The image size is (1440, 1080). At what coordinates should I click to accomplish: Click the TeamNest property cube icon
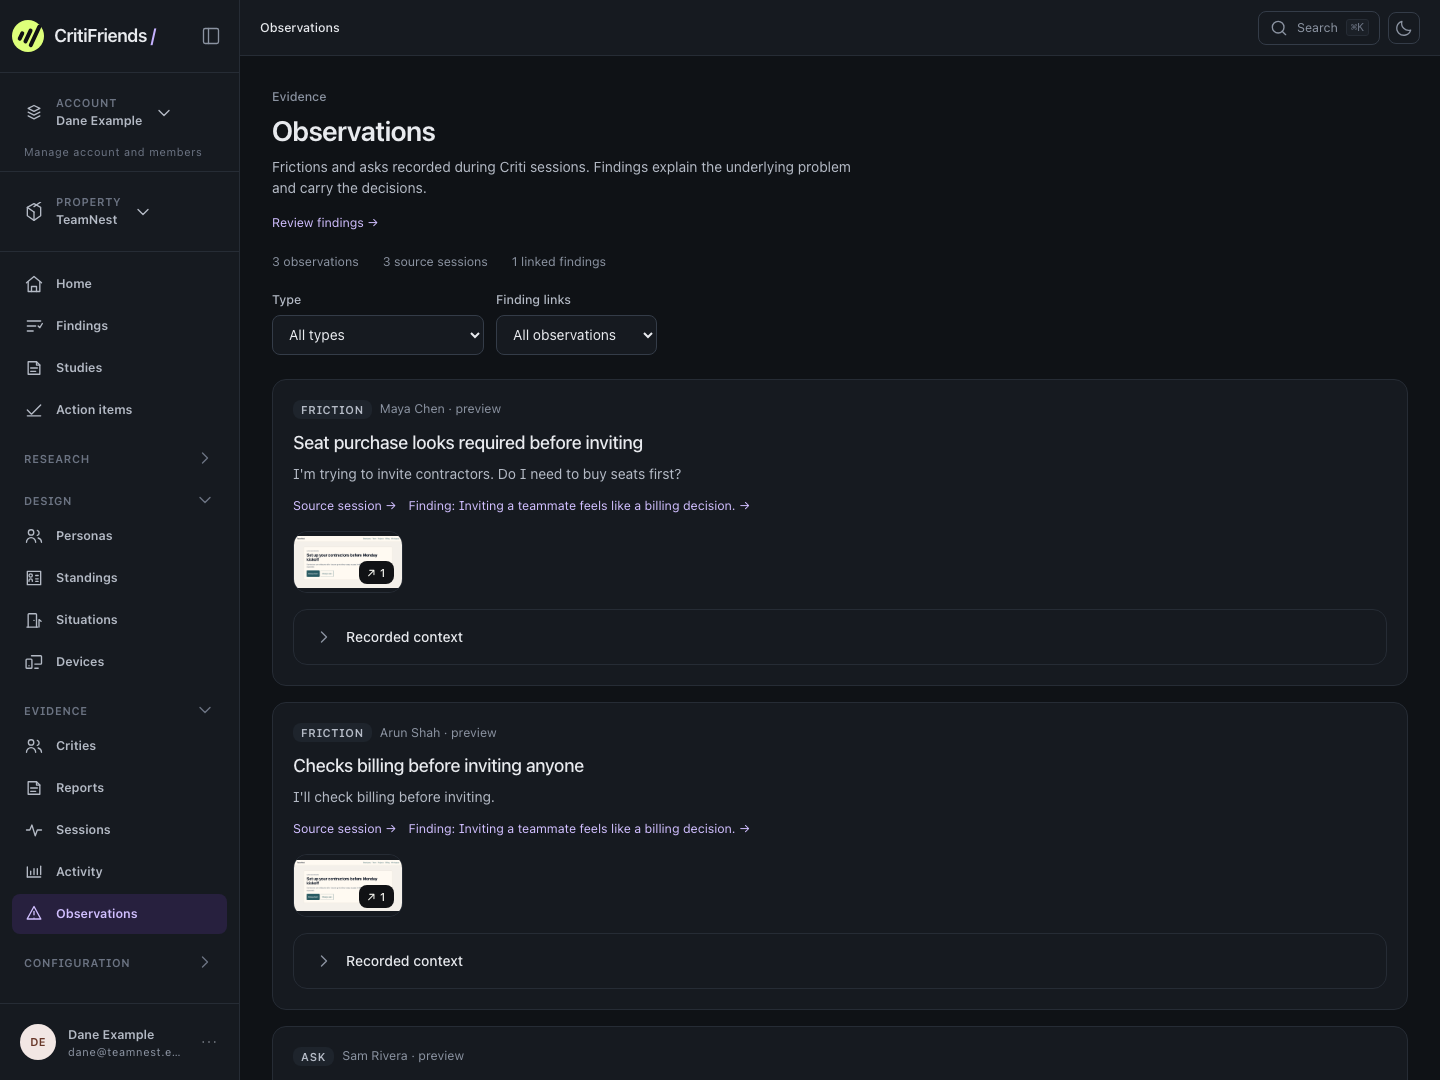[34, 211]
